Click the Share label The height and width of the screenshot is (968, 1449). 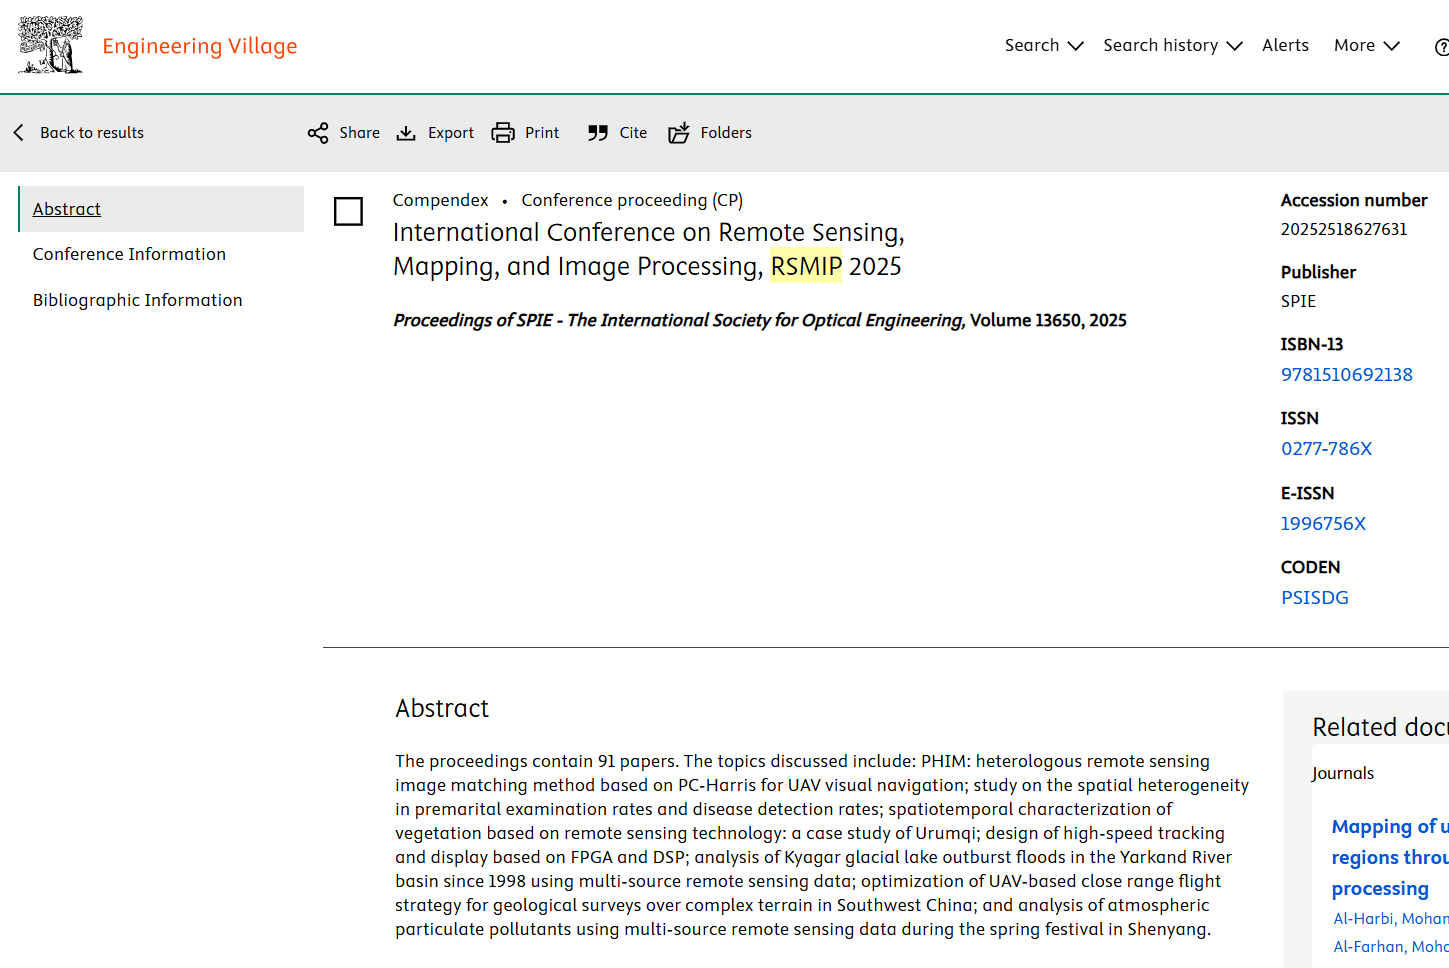(x=359, y=133)
